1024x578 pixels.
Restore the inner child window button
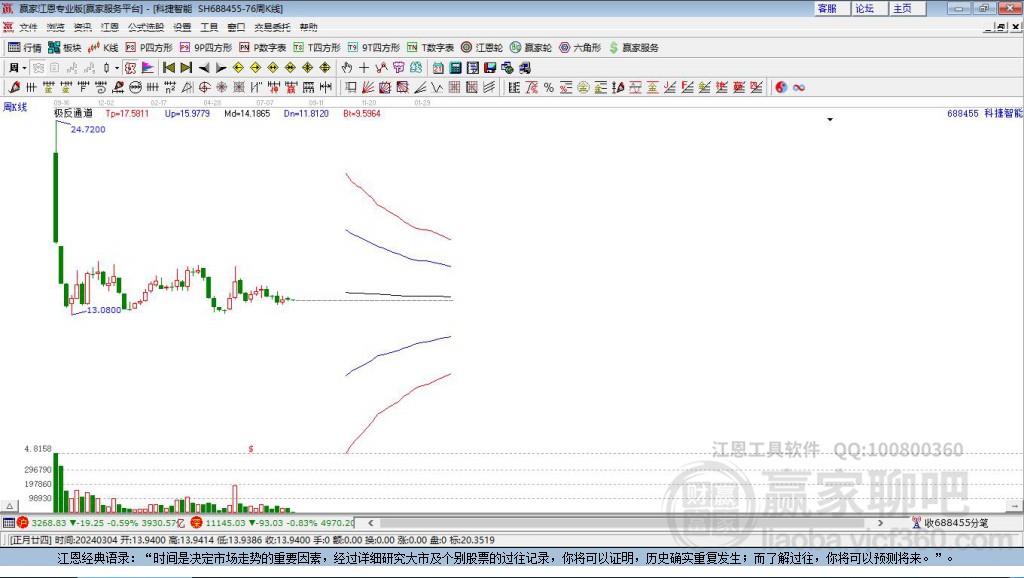[1002, 27]
